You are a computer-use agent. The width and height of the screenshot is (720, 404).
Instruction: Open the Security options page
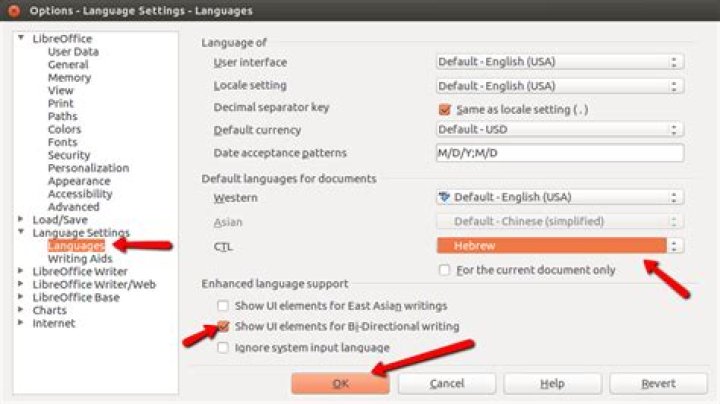point(69,155)
